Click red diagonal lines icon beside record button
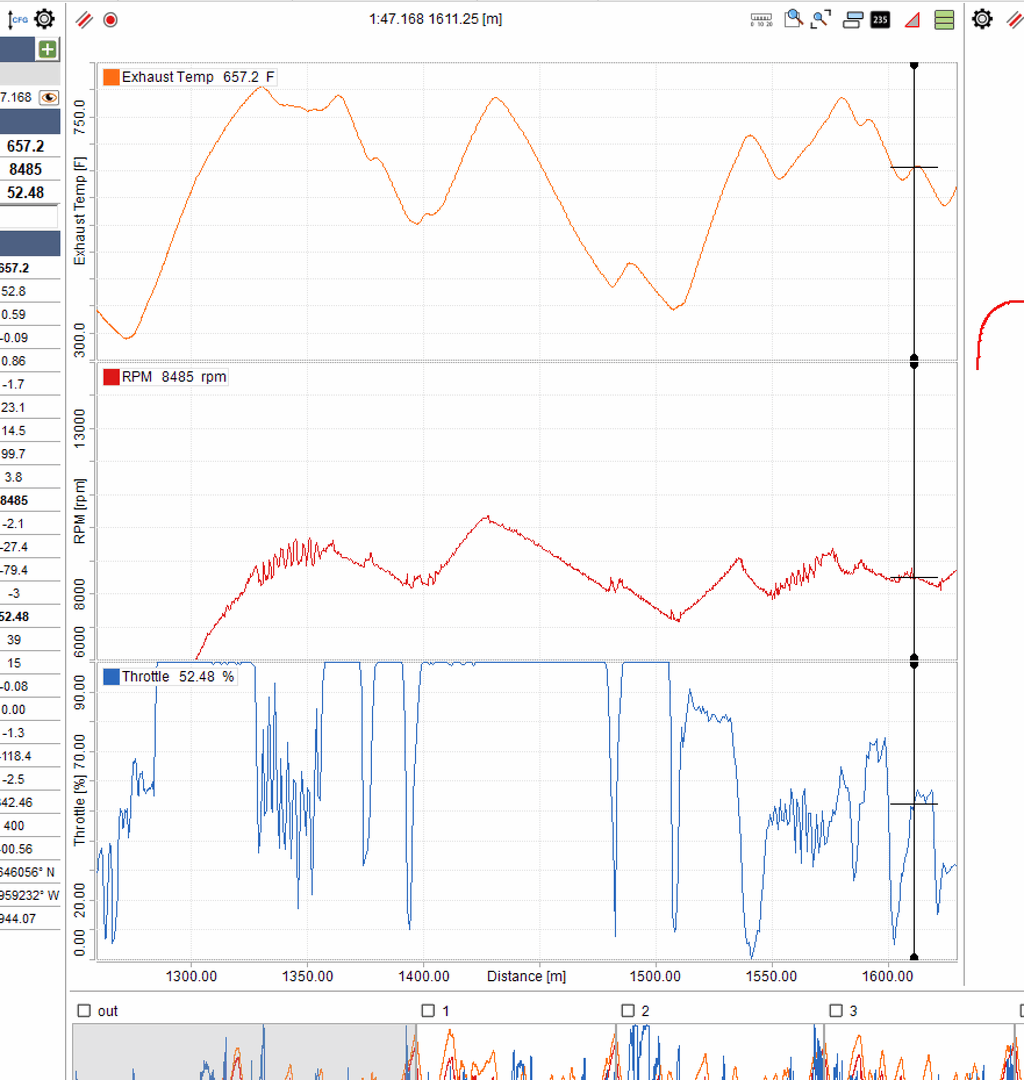Image resolution: width=1024 pixels, height=1080 pixels. tap(85, 19)
